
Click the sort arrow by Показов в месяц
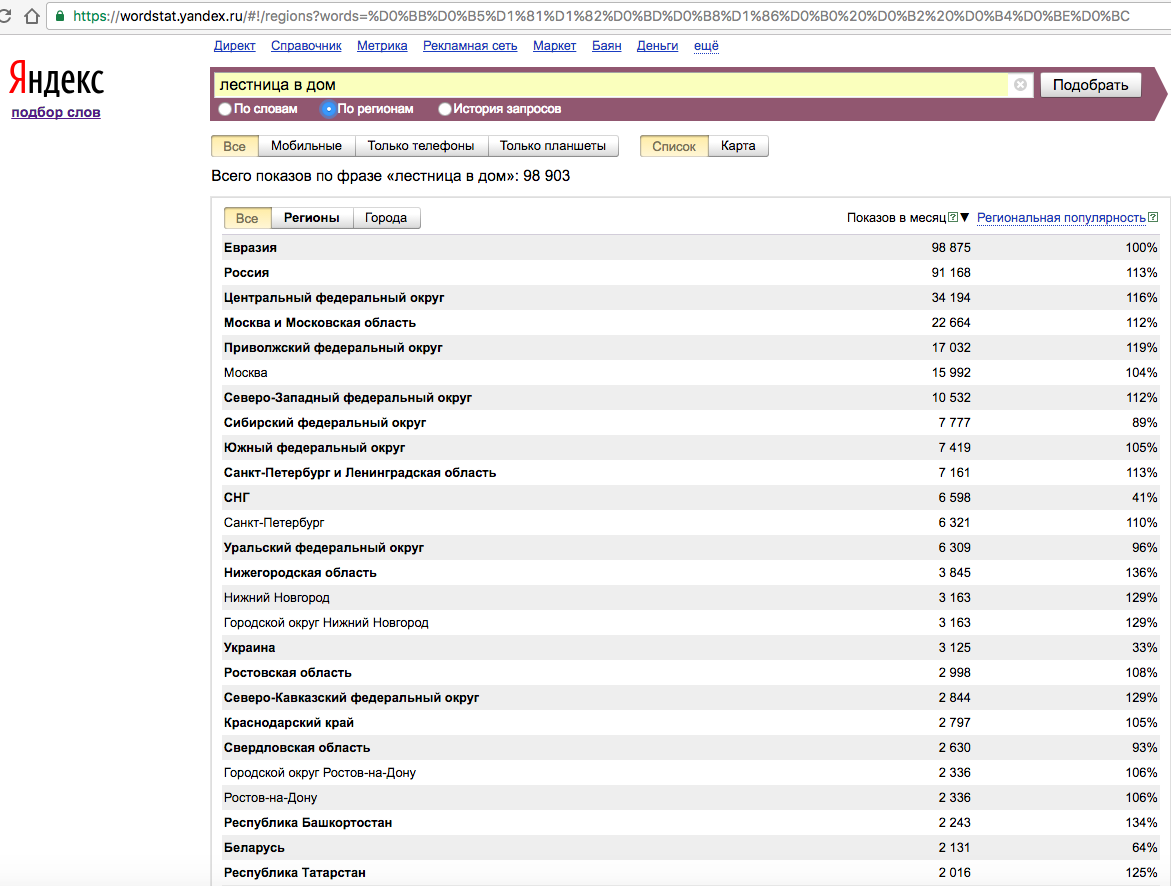[965, 218]
